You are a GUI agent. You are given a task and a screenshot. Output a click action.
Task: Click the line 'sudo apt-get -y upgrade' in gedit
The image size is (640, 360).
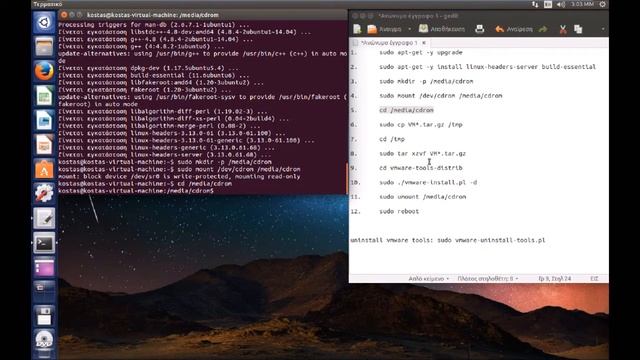point(421,52)
